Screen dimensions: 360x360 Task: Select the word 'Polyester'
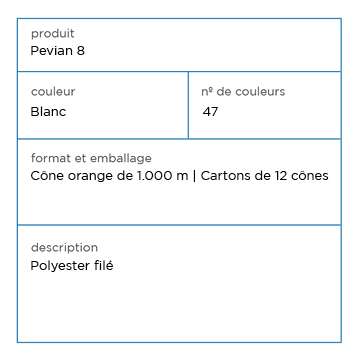[x=60, y=266]
